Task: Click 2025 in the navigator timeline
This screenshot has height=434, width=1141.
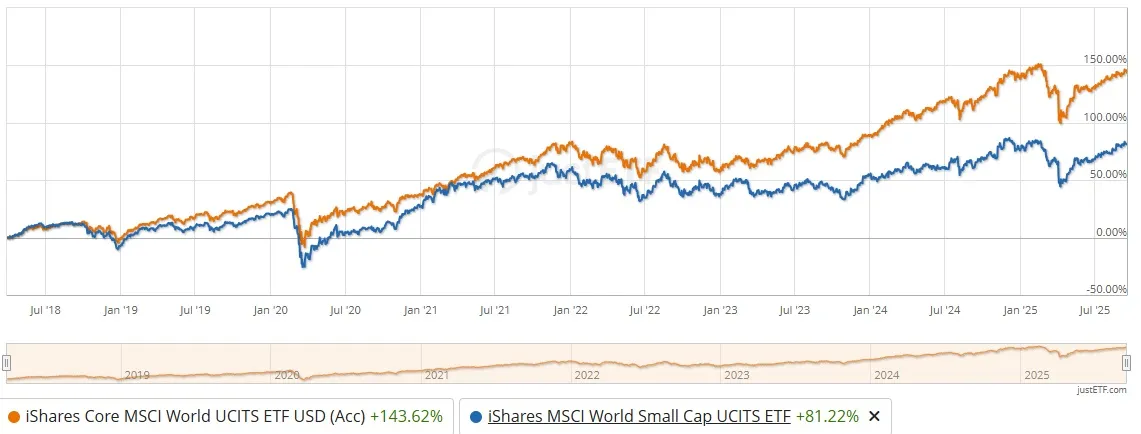Action: click(x=1037, y=376)
